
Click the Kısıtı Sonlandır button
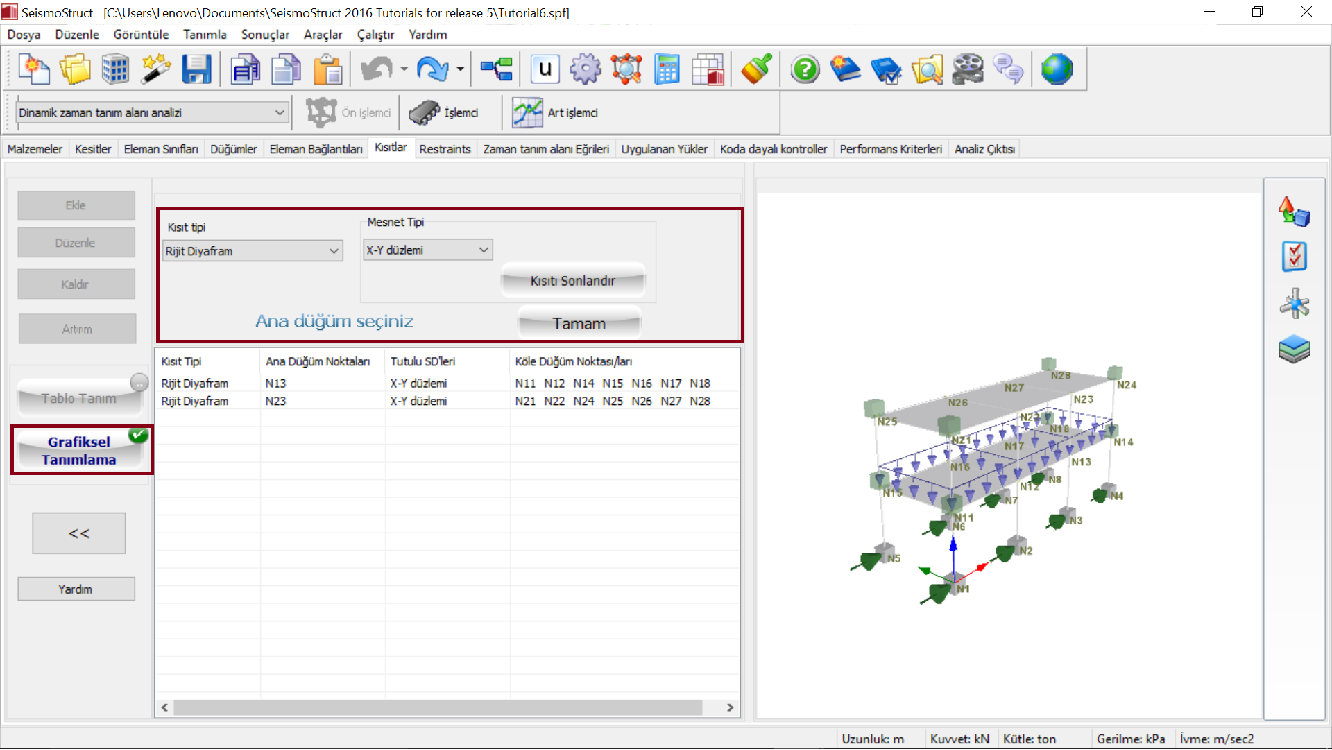[572, 281]
